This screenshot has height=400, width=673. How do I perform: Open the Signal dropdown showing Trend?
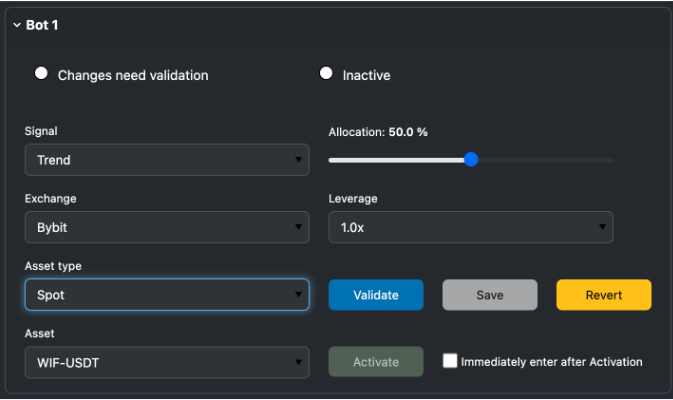(x=167, y=160)
